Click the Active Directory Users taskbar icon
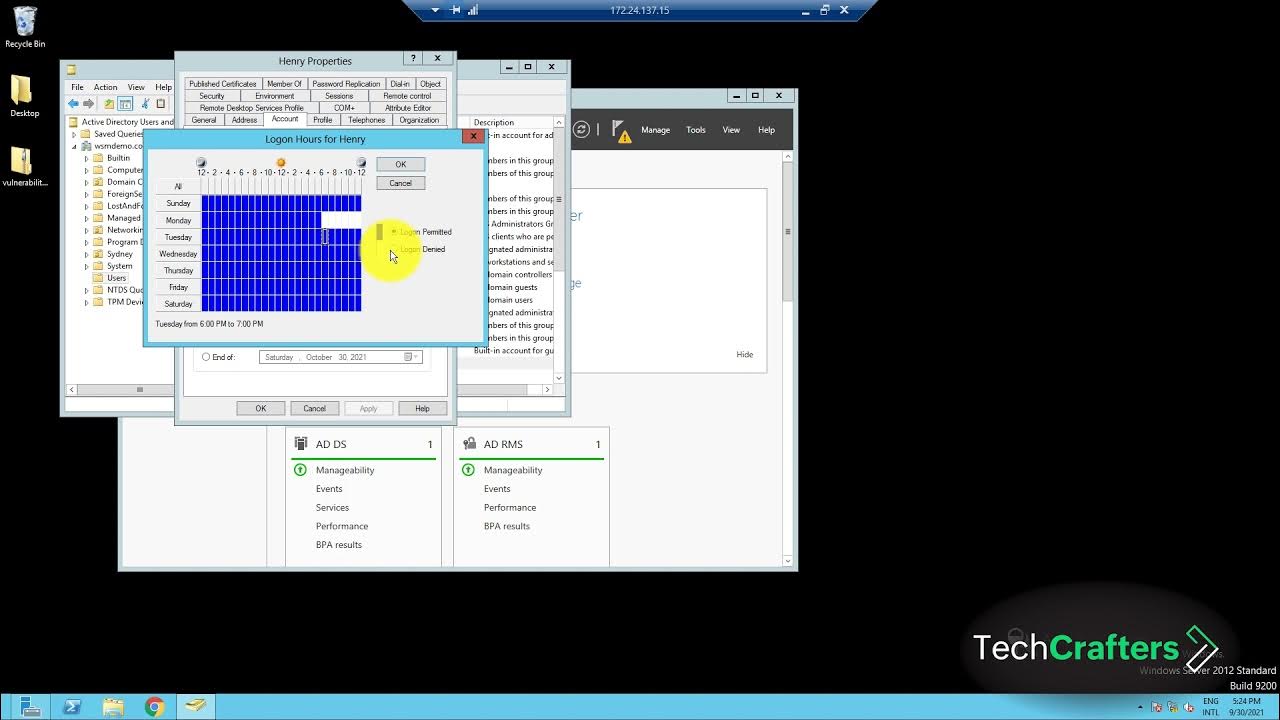1280x720 pixels. [196, 707]
